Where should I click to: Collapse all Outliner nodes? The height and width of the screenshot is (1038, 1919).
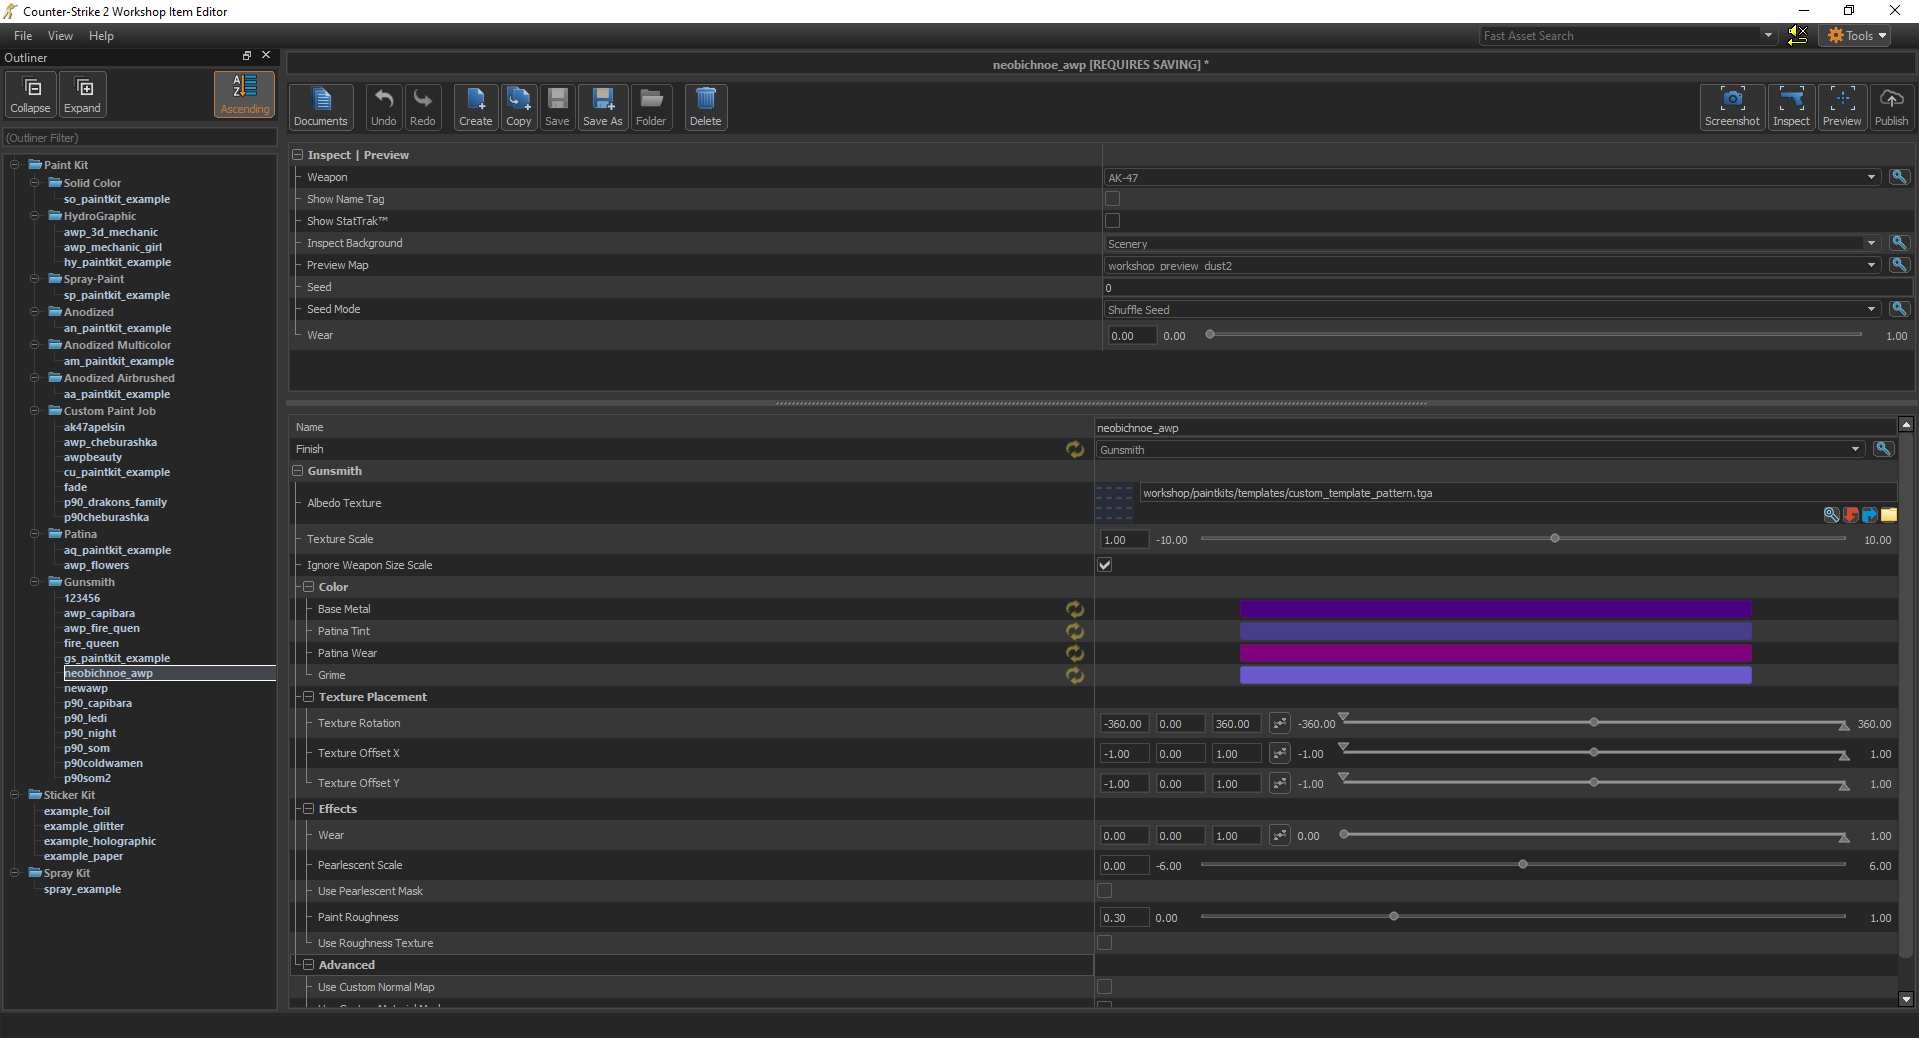pos(31,94)
